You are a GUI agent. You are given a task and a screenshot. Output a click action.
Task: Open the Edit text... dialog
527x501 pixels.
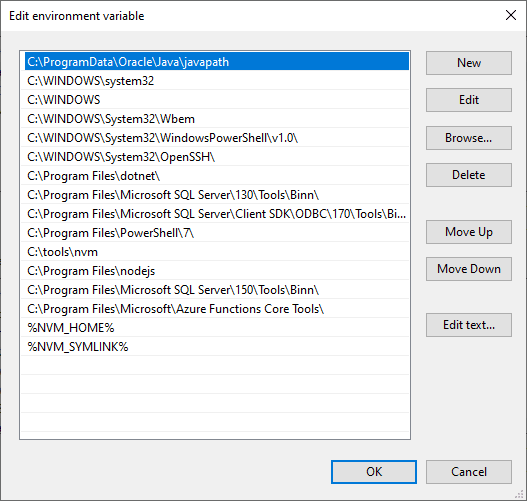(469, 325)
